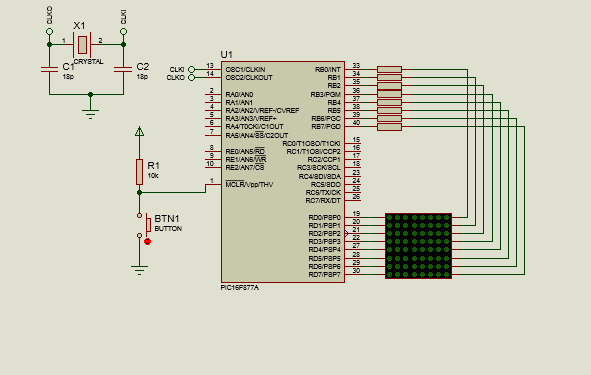Click the U1 reference label
The width and height of the screenshot is (591, 375).
coord(227,55)
